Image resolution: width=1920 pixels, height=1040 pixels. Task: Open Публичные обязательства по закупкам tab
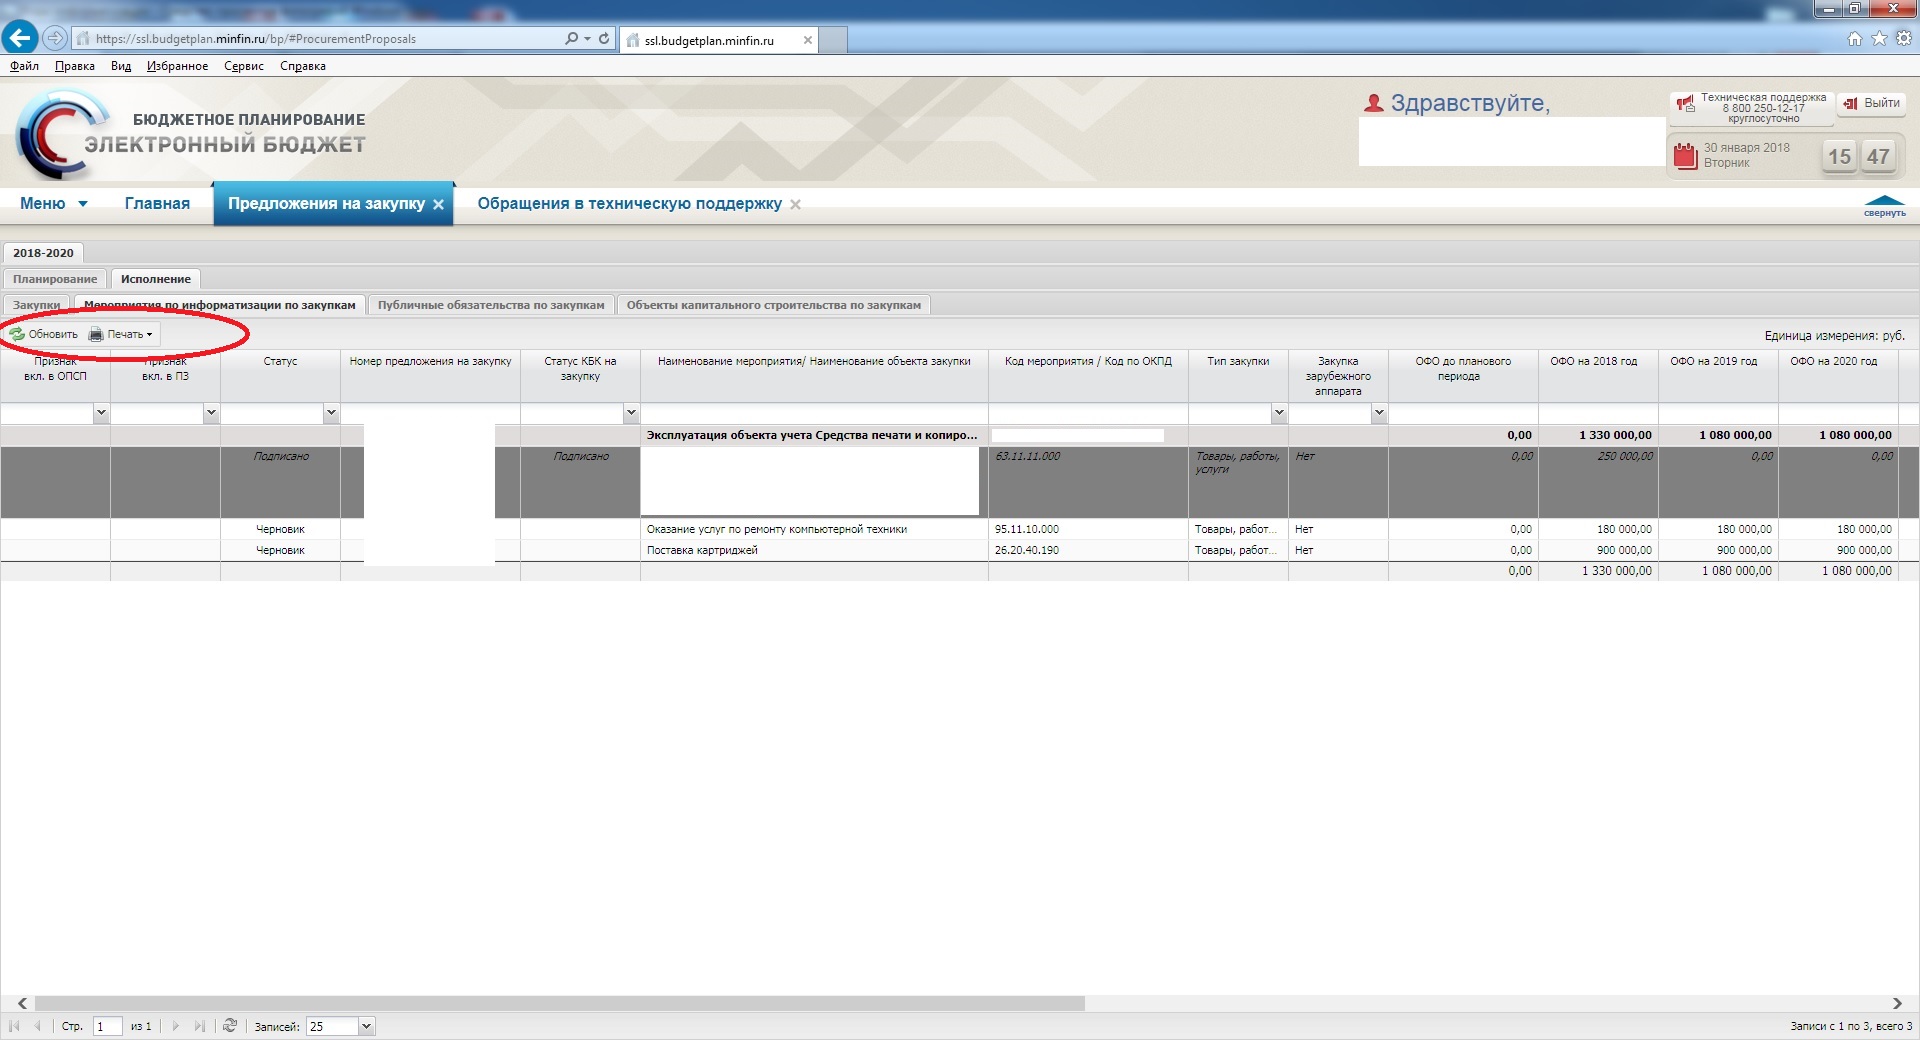(491, 305)
